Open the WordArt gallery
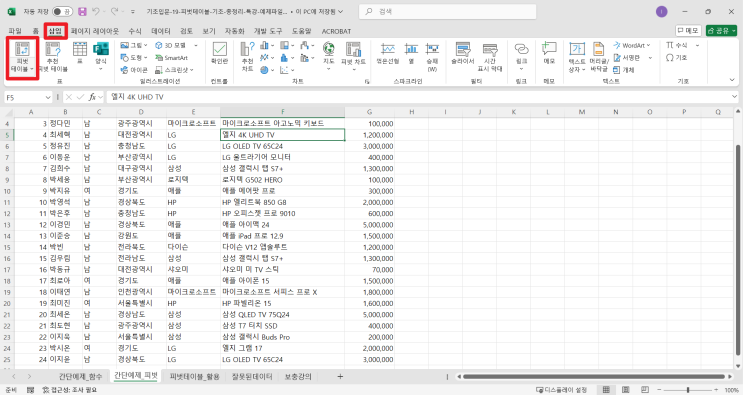743x395 pixels. [x=632, y=45]
